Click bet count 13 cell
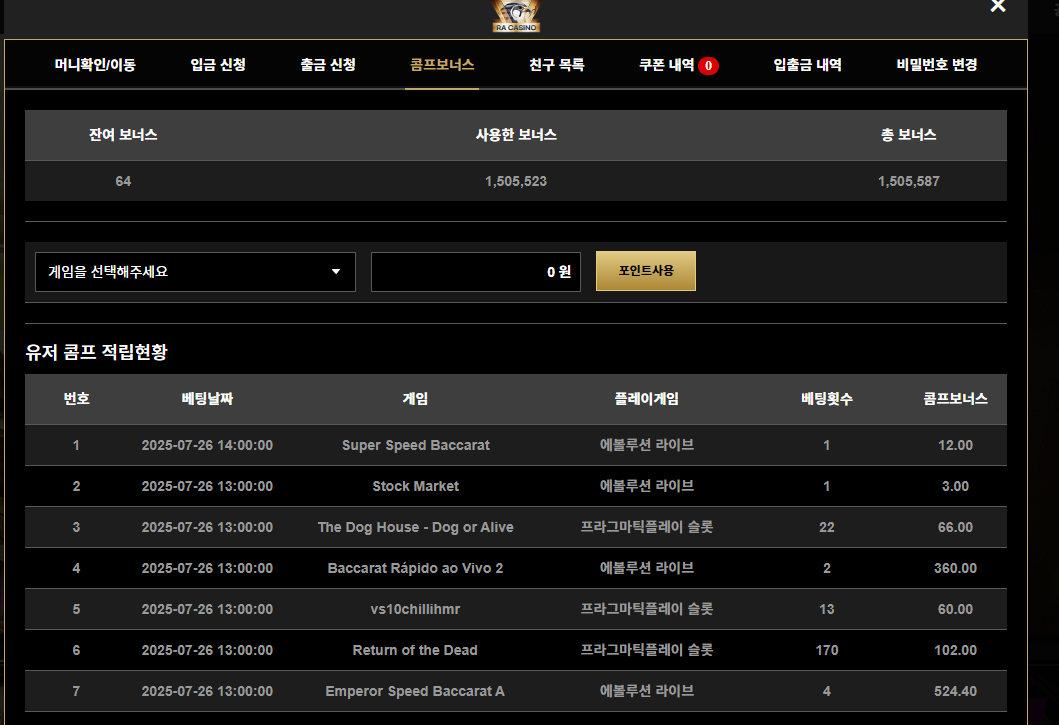The height and width of the screenshot is (725, 1059). click(827, 609)
